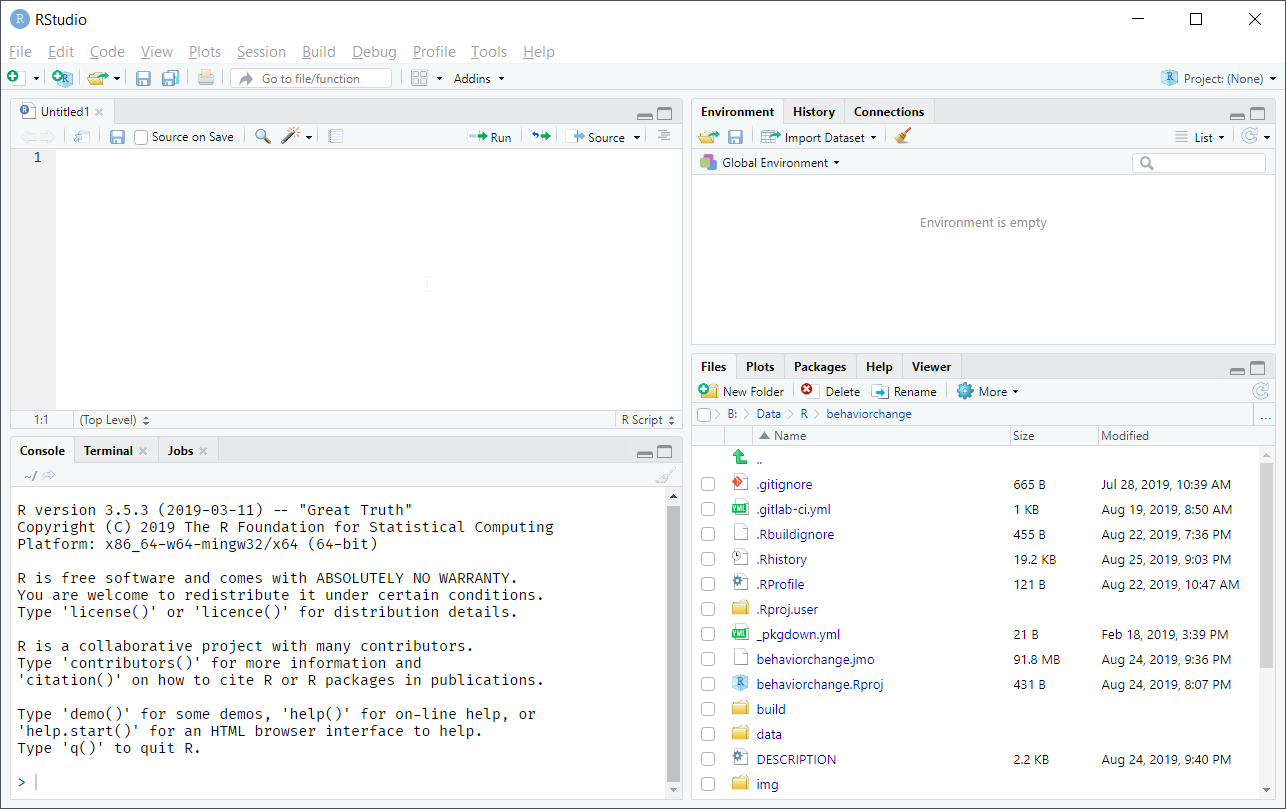
Task: Click the Run button
Action: pos(490,137)
